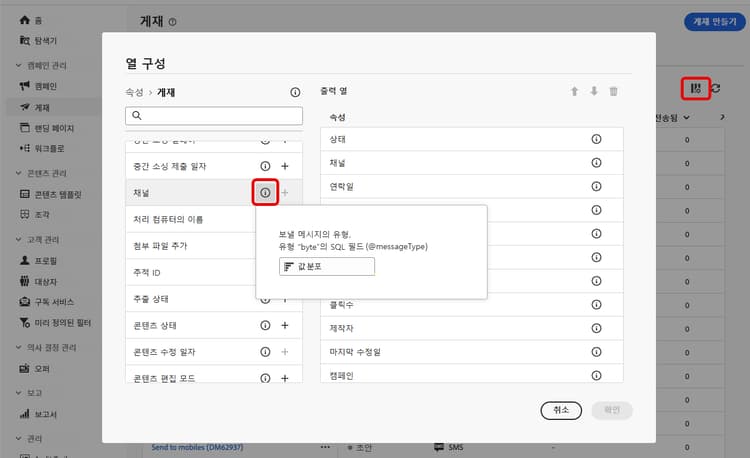Click the 게재 만들기 button
Image resolution: width=750 pixels, height=458 pixels.
click(715, 22)
